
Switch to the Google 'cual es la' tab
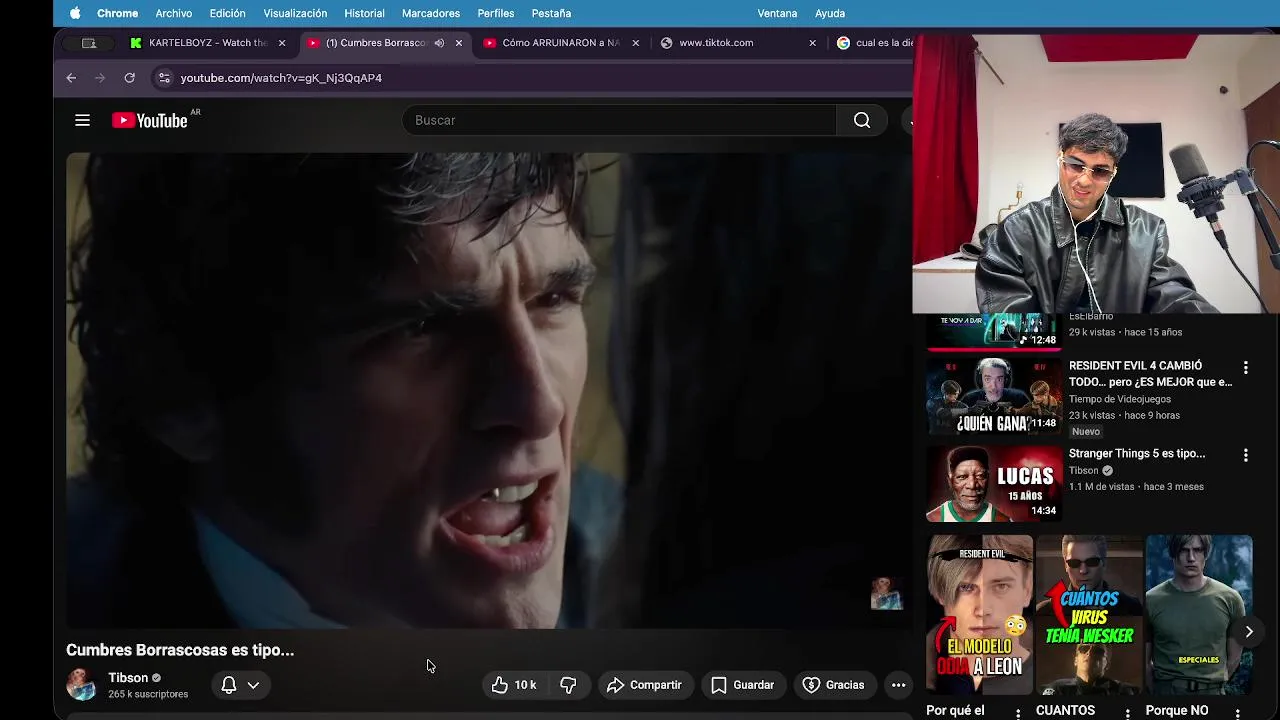pyautogui.click(x=875, y=43)
